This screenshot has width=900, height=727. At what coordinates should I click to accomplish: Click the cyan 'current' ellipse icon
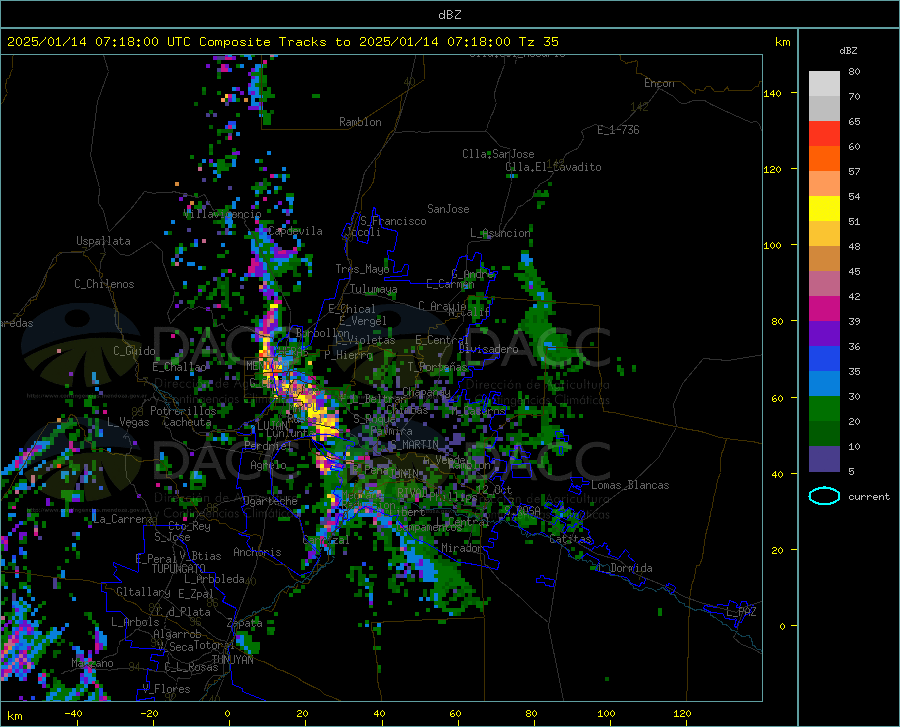point(824,496)
